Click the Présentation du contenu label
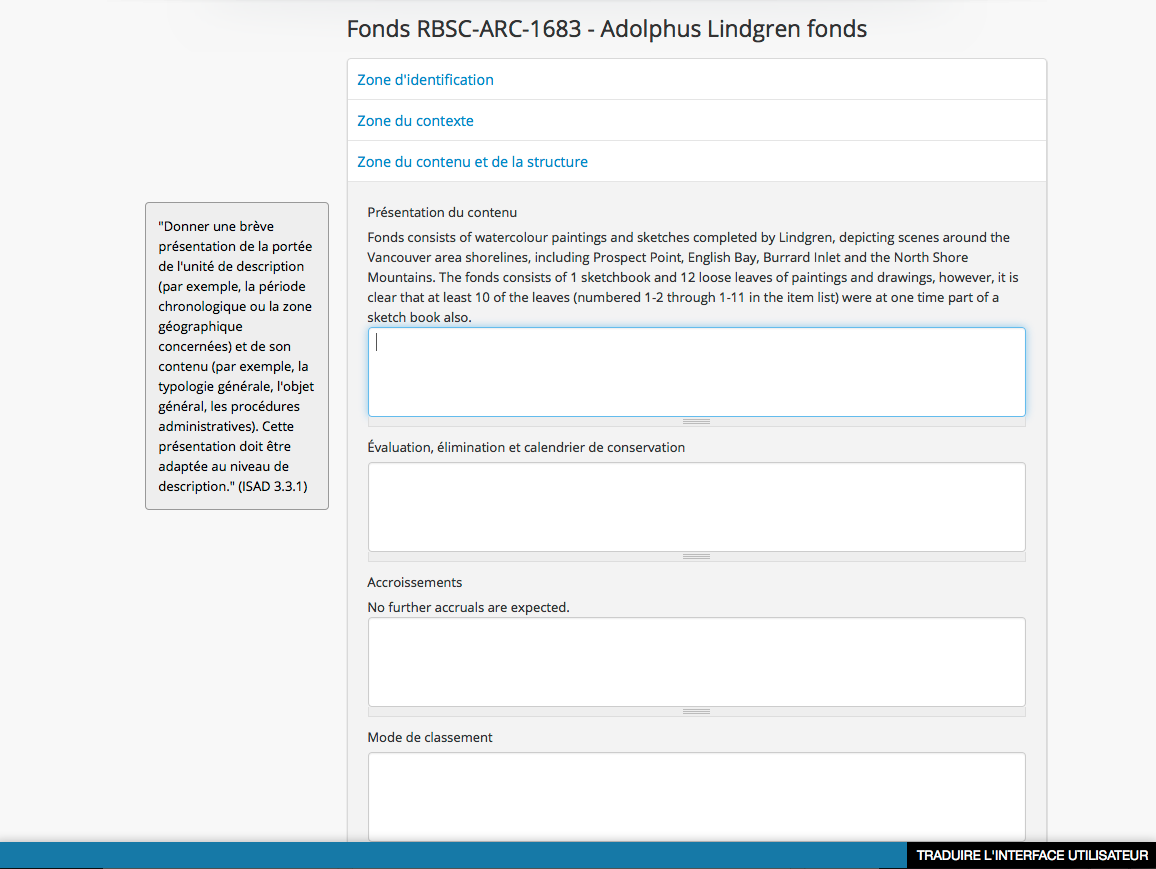Viewport: 1156px width, 869px height. pyautogui.click(x=442, y=212)
